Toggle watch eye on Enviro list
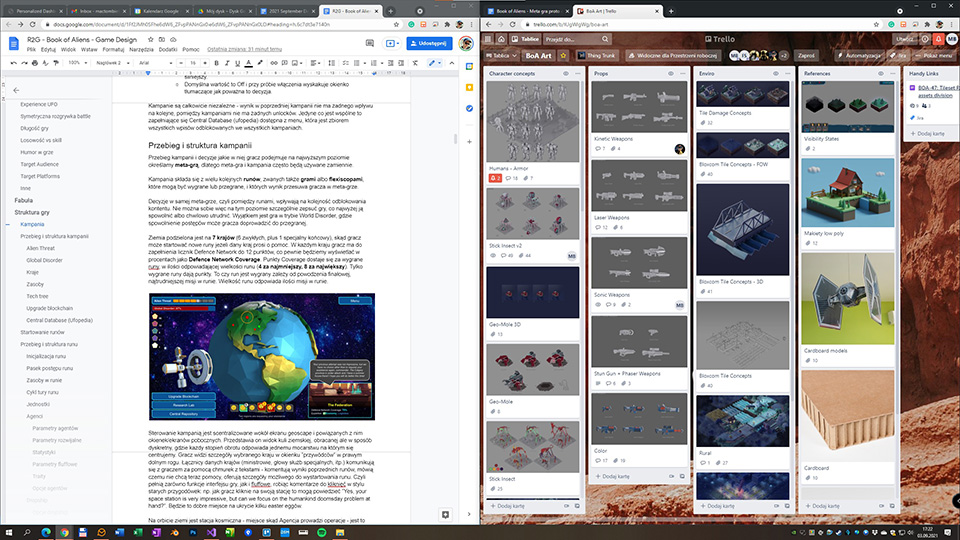The height and width of the screenshot is (540, 960). 776,73
